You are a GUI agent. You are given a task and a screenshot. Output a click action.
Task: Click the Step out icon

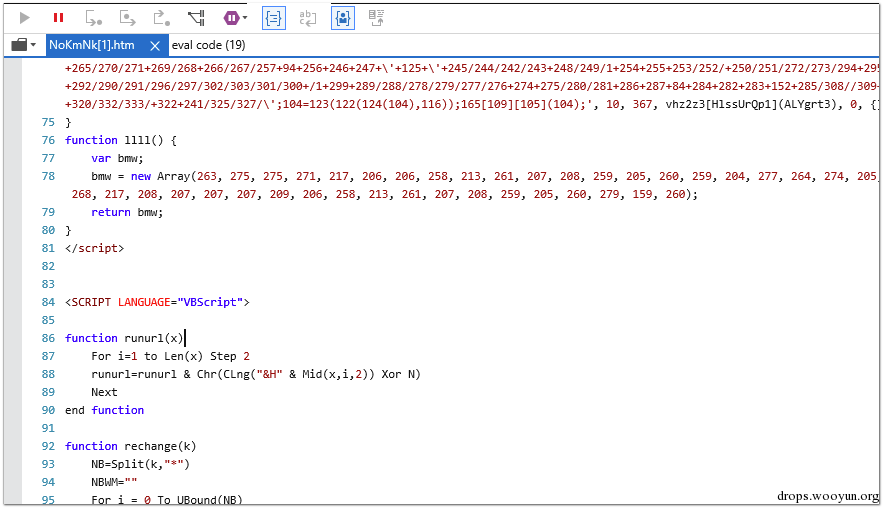pos(162,18)
